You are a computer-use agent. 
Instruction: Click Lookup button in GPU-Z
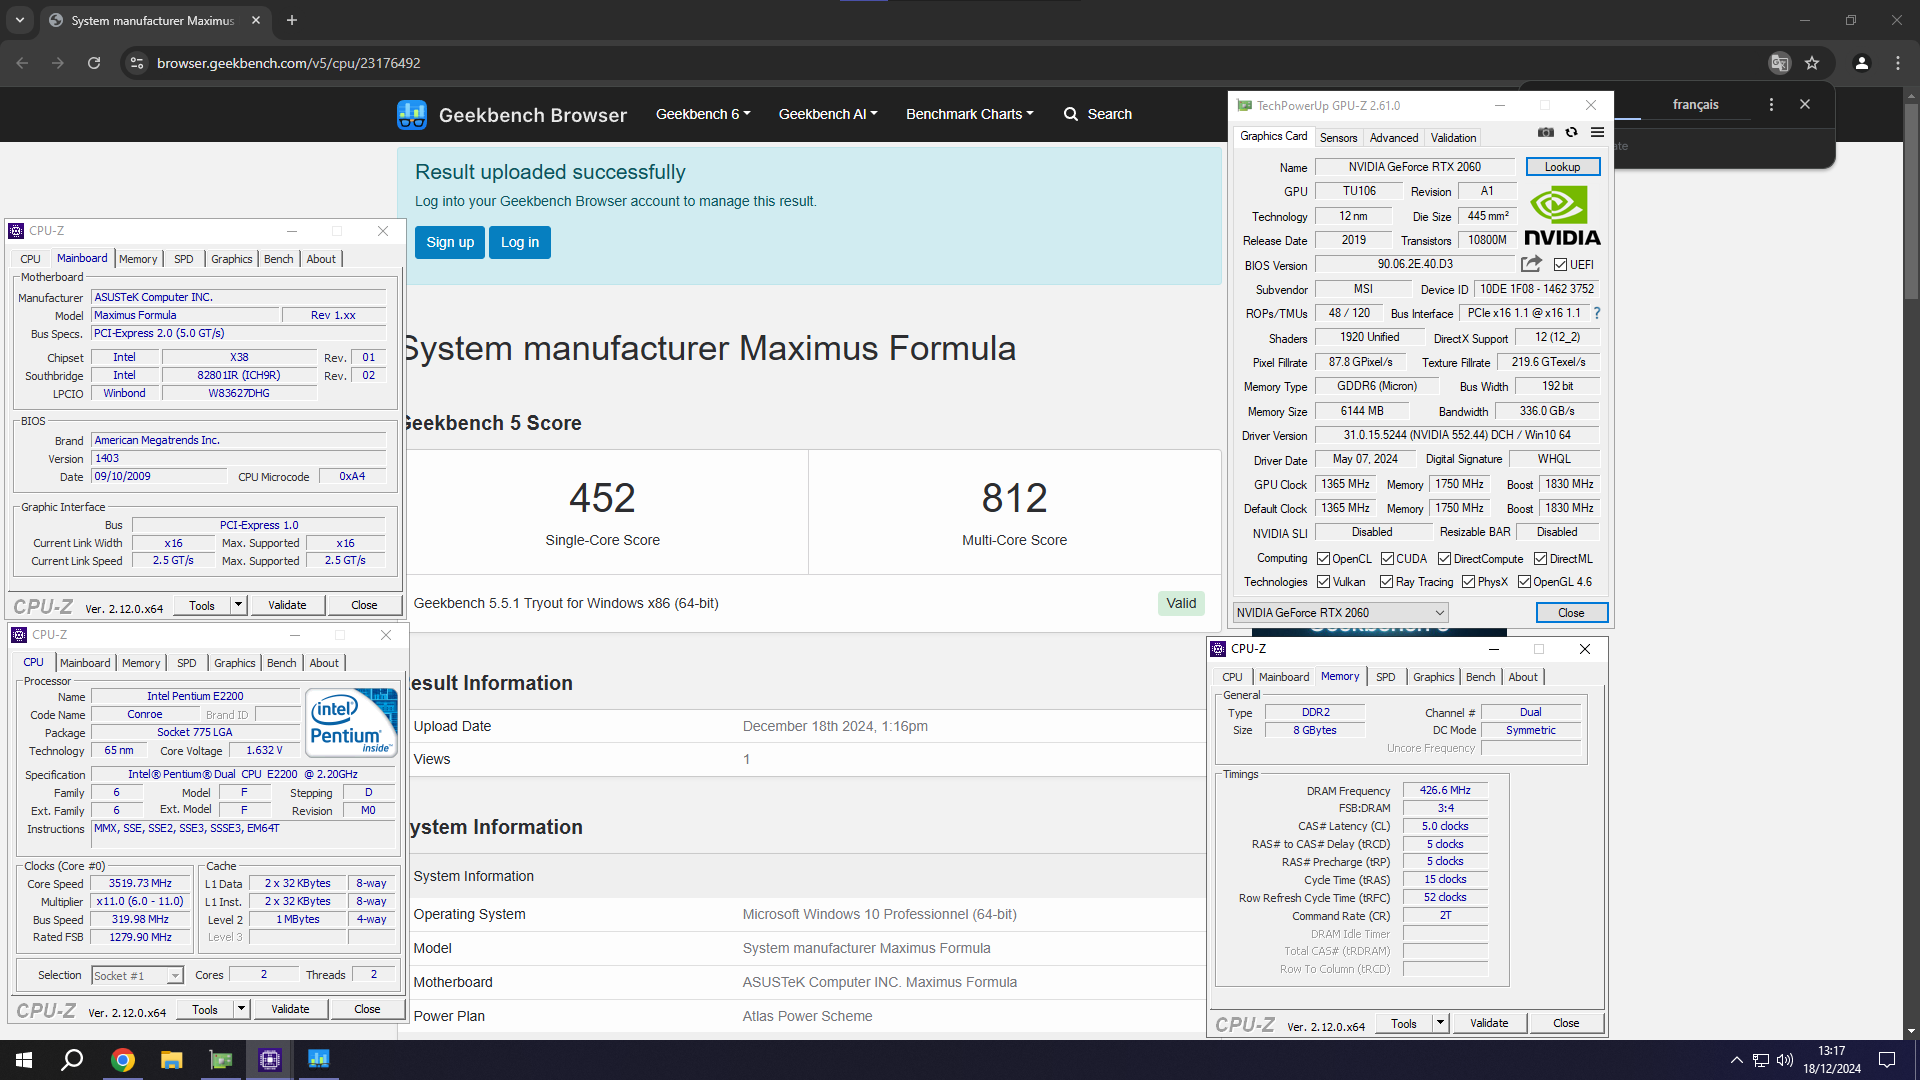pyautogui.click(x=1562, y=167)
